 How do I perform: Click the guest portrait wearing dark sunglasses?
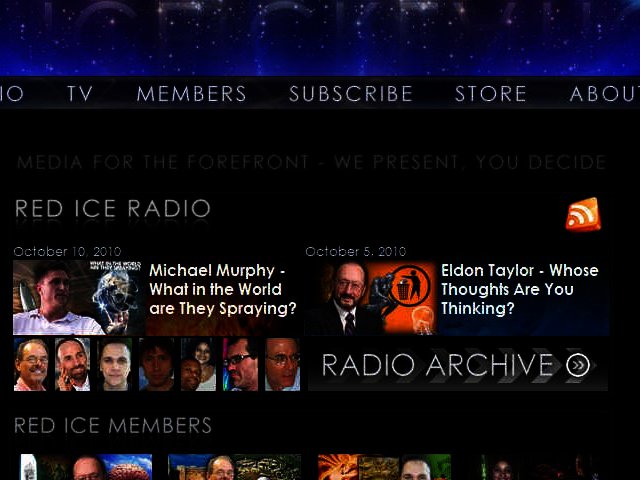[x=239, y=364]
